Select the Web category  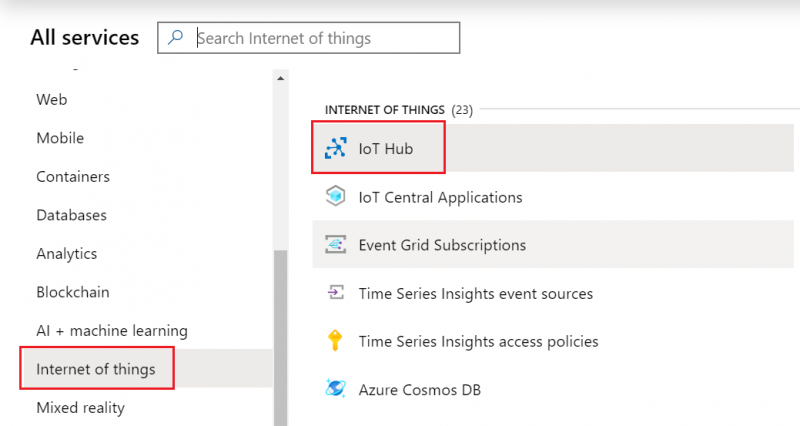(51, 100)
